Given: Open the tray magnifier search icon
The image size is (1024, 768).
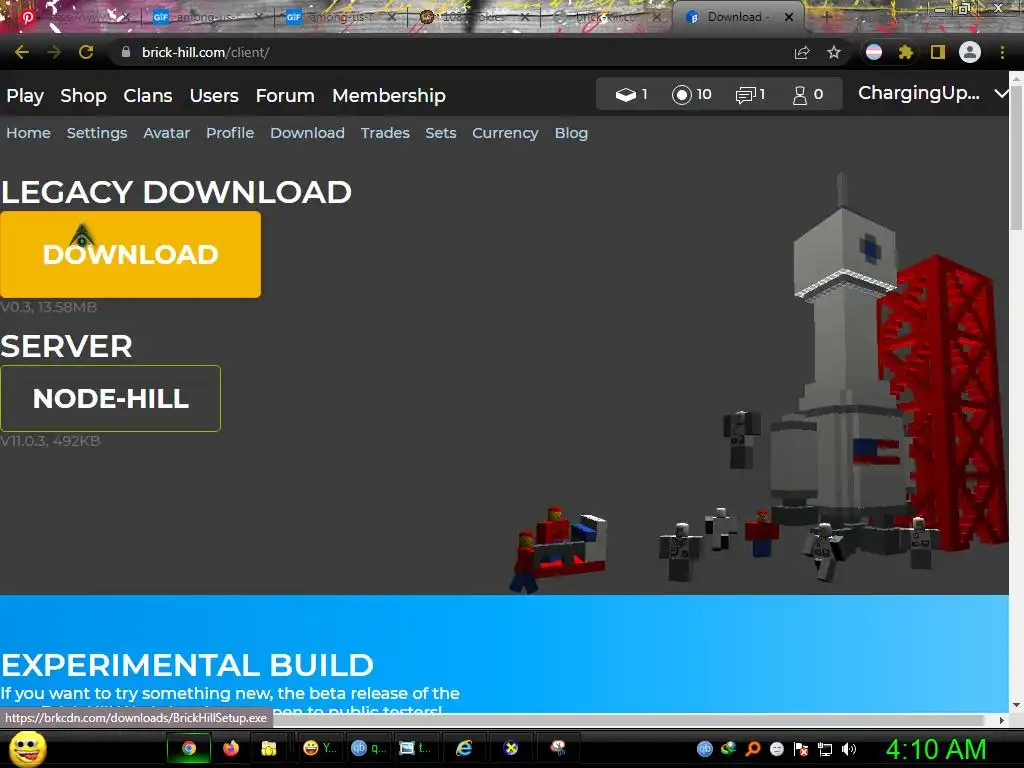Looking at the screenshot, I should (752, 749).
